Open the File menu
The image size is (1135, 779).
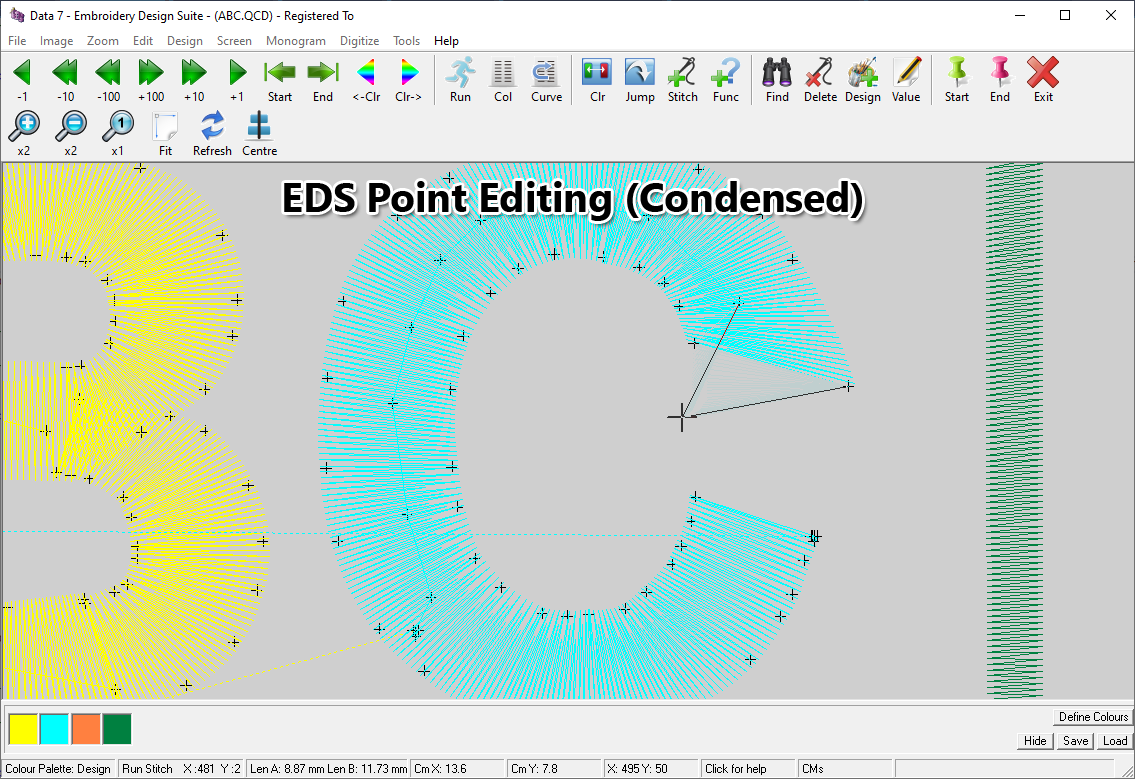click(x=17, y=41)
